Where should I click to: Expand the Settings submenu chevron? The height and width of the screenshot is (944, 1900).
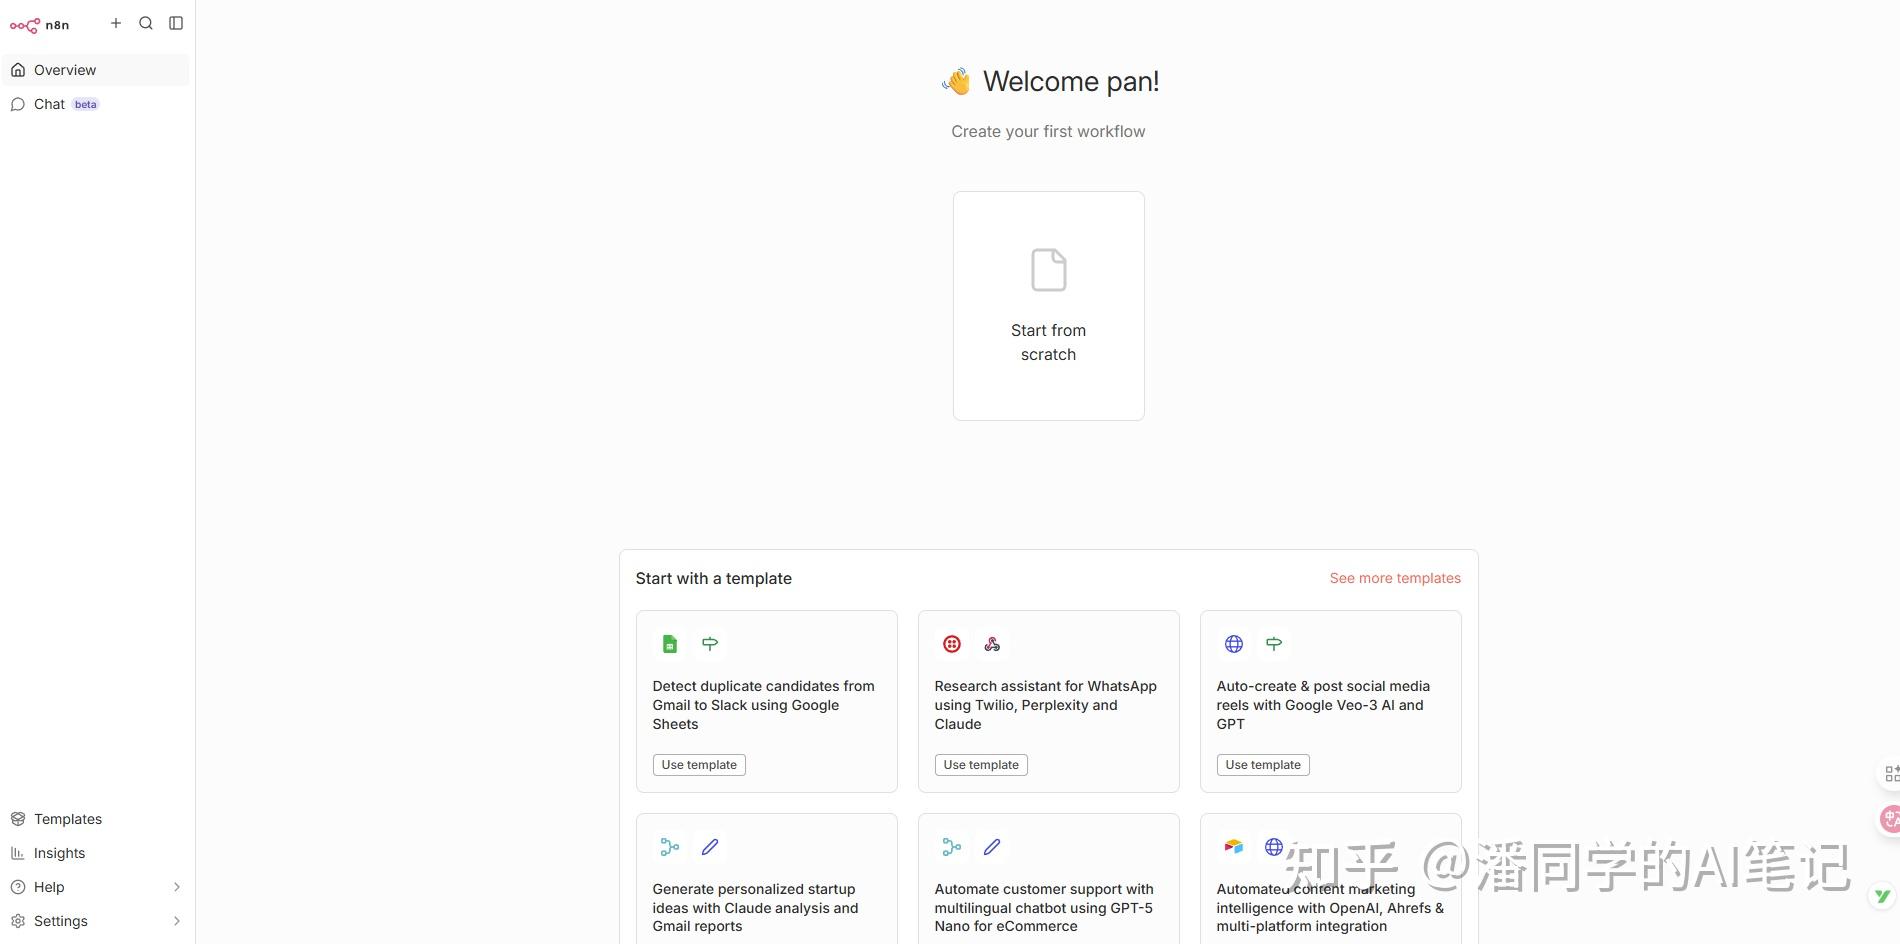tap(177, 921)
